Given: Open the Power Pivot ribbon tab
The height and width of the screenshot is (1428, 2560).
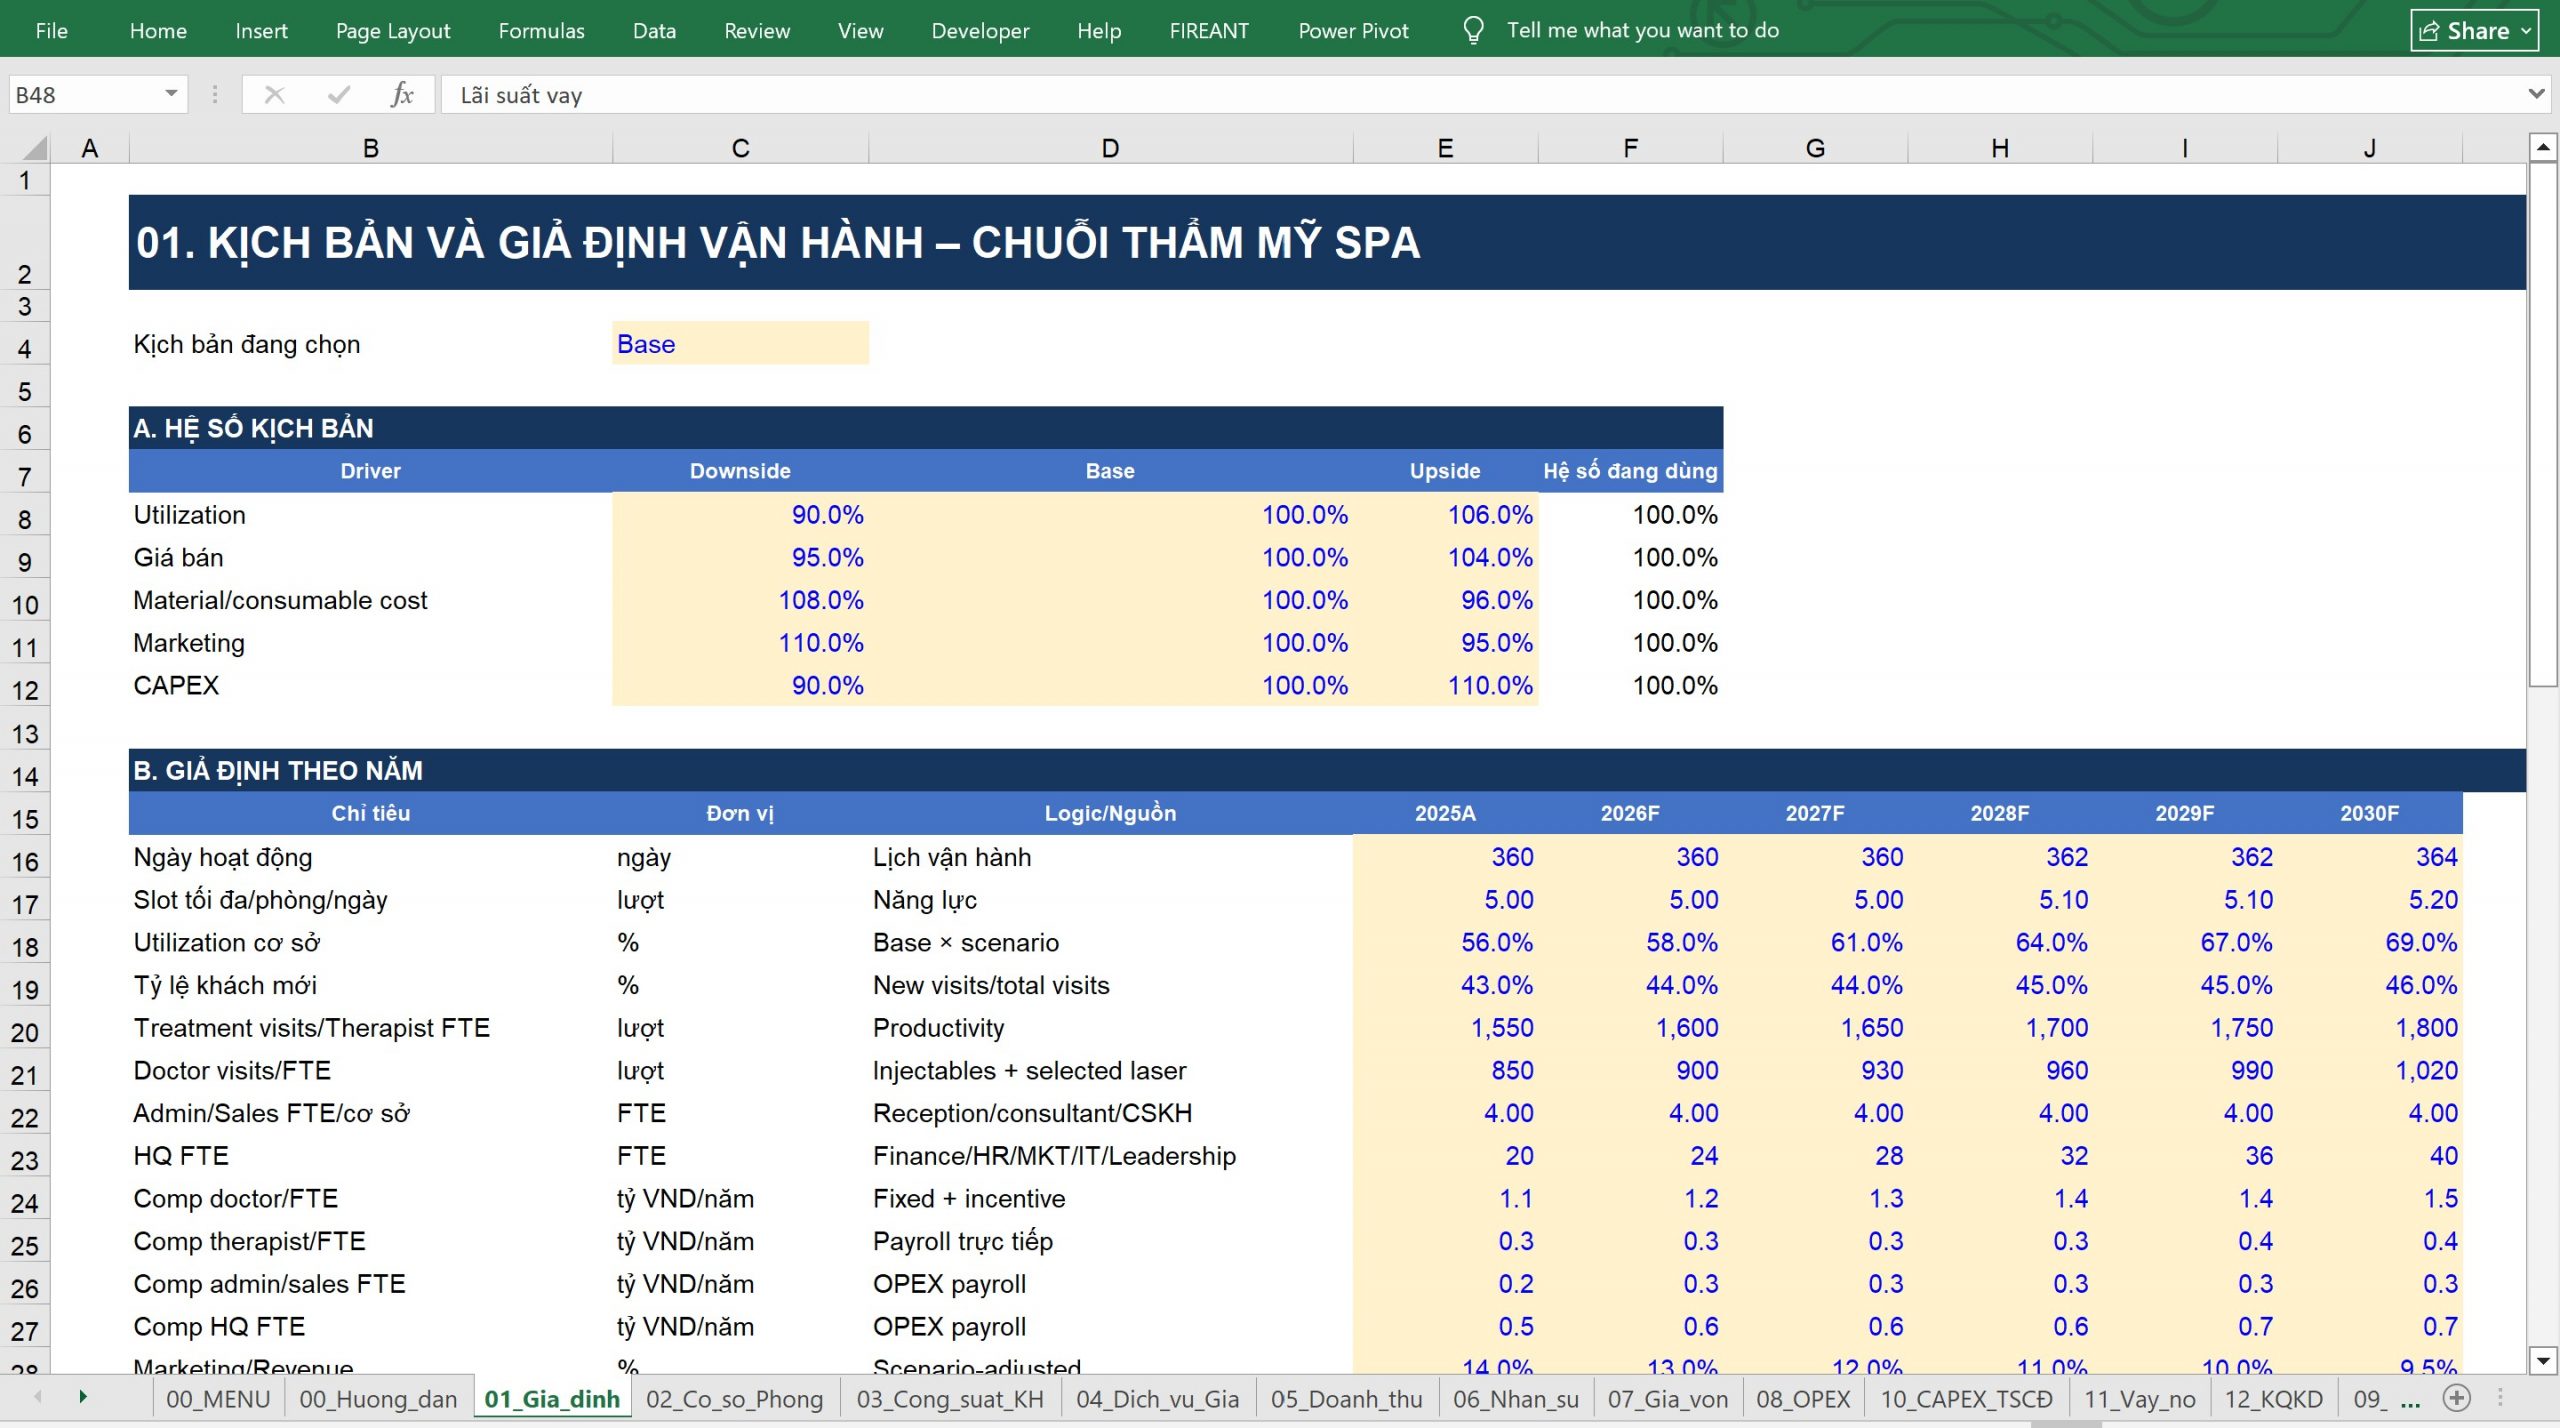Looking at the screenshot, I should point(1353,31).
